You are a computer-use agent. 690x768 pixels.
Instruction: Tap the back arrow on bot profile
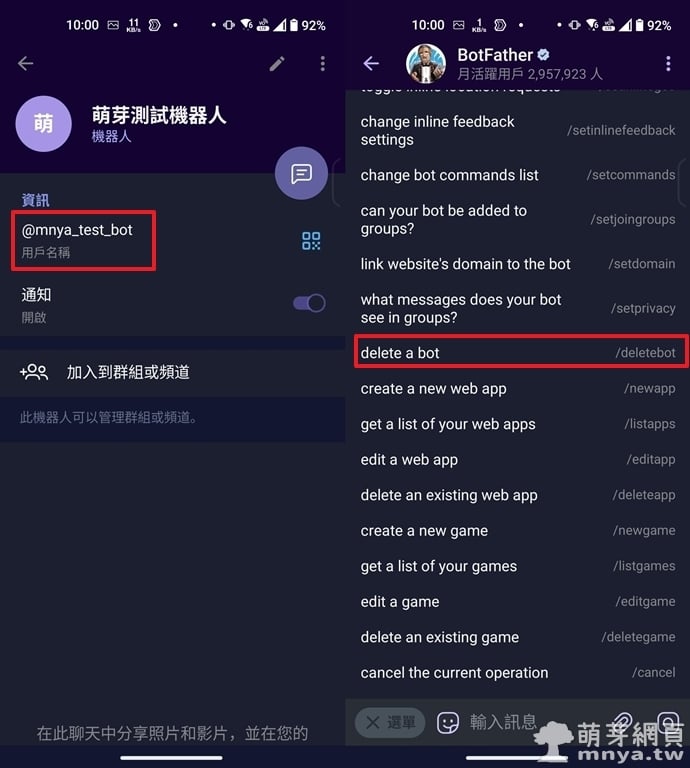coord(25,63)
